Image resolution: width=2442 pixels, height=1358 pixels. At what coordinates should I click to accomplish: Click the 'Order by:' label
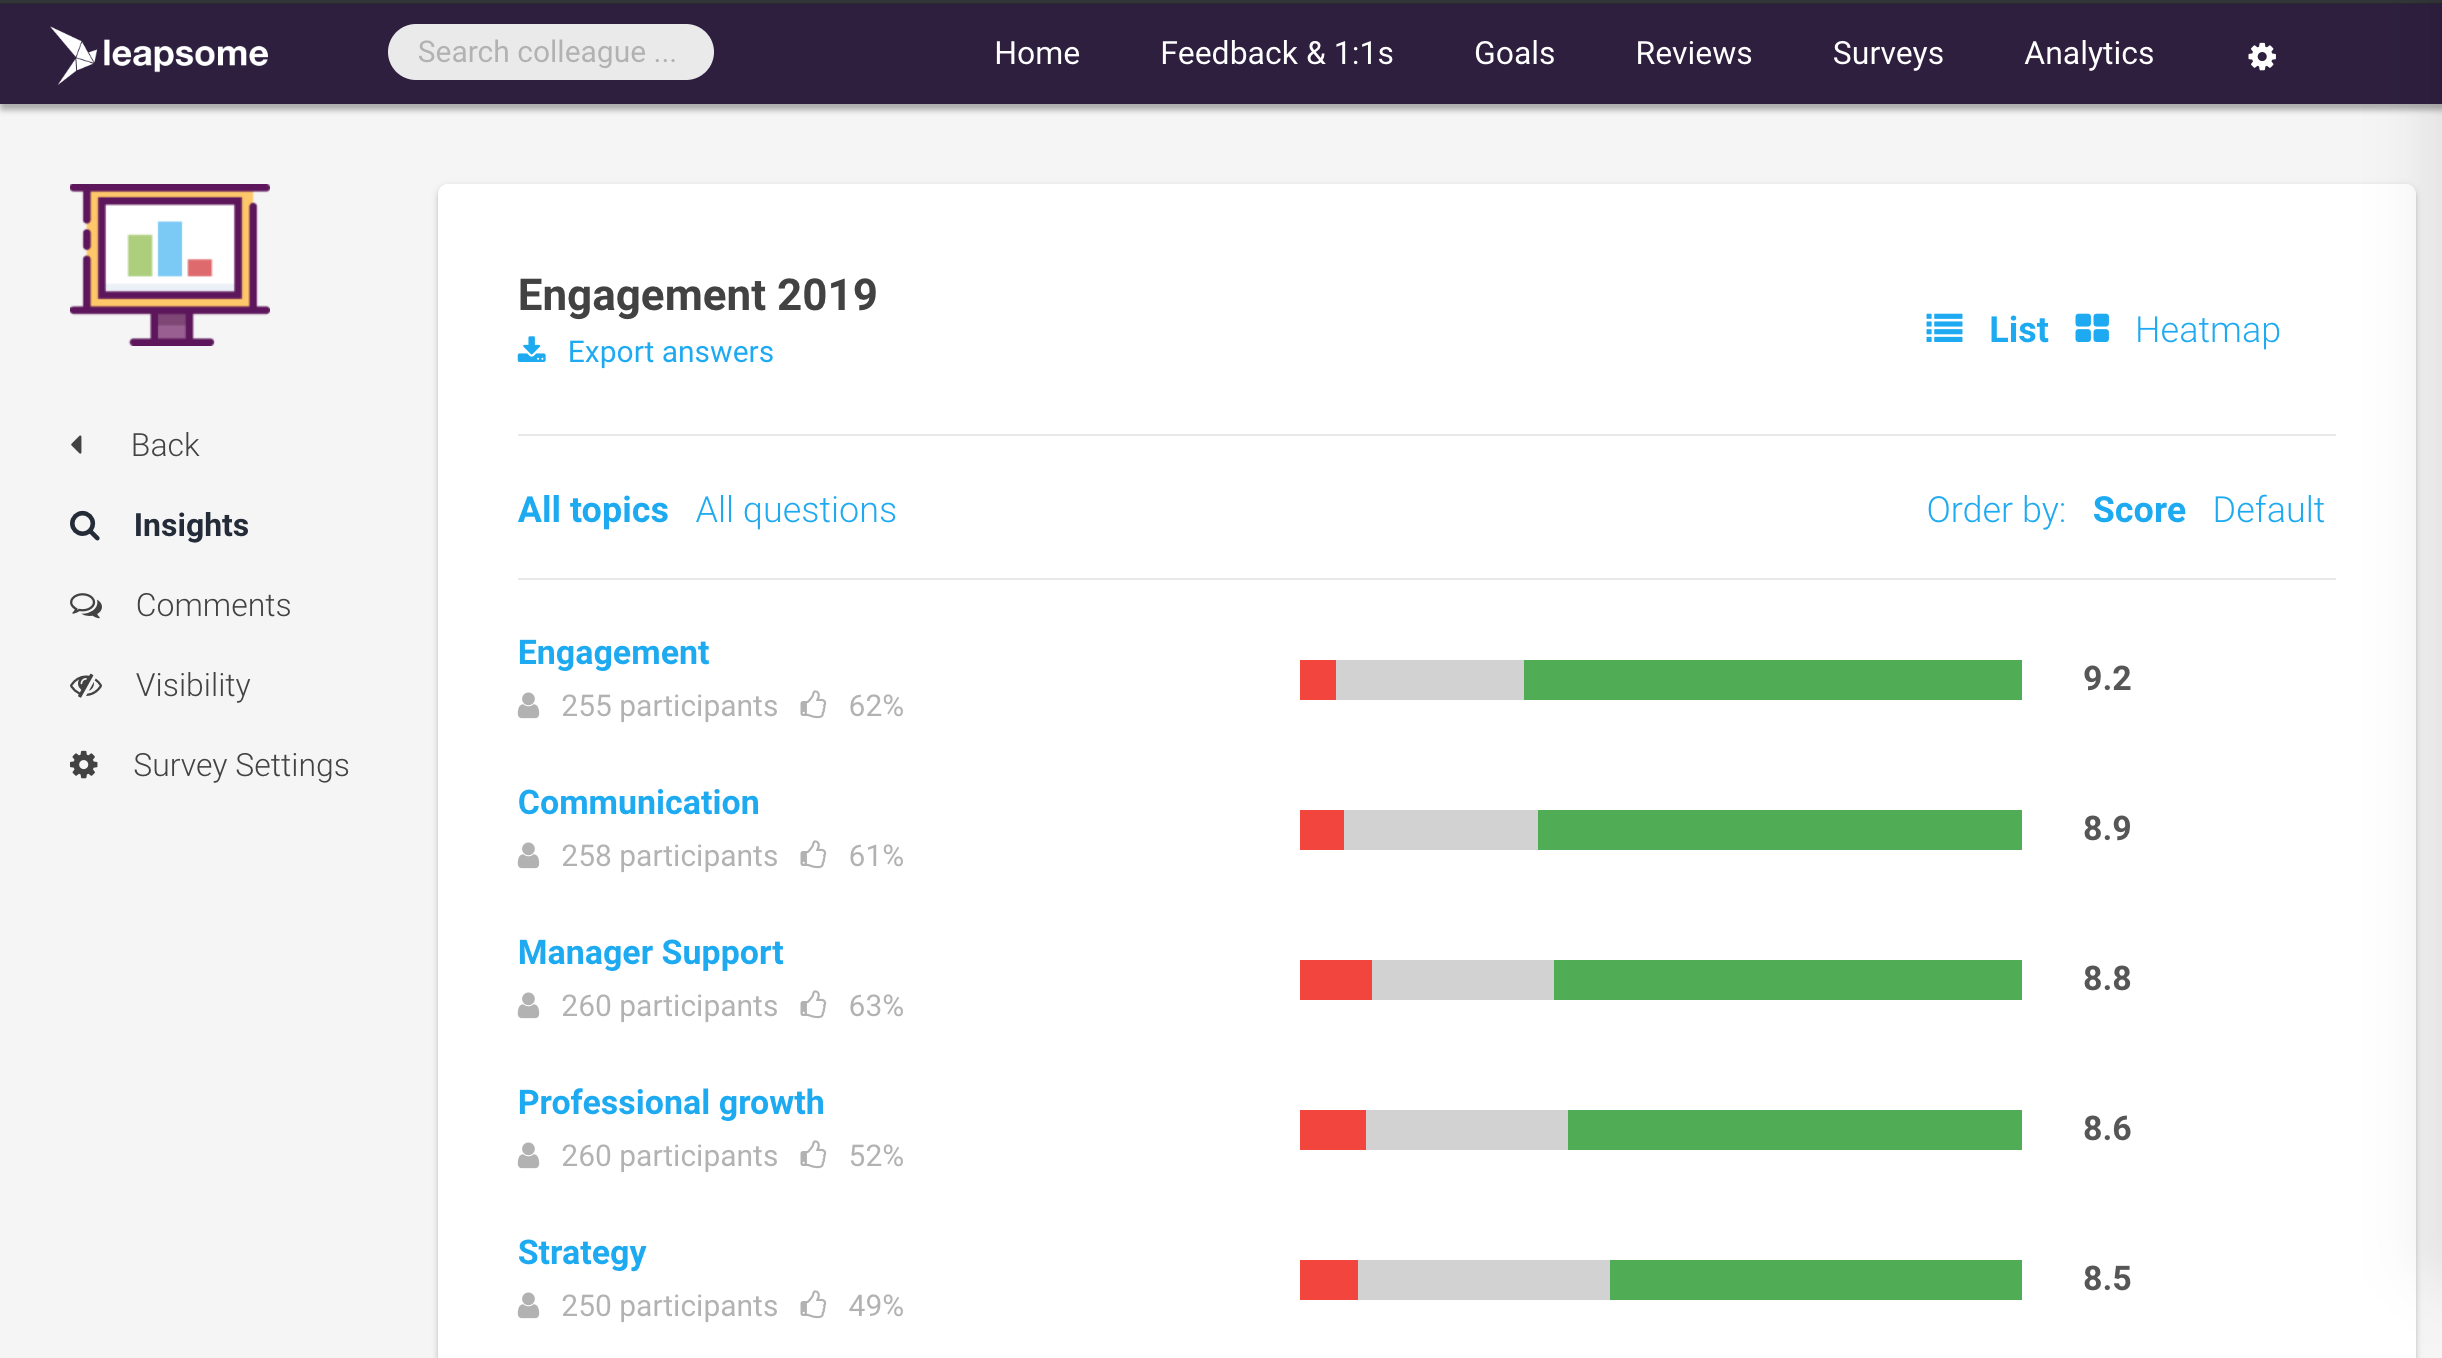coord(1996,510)
